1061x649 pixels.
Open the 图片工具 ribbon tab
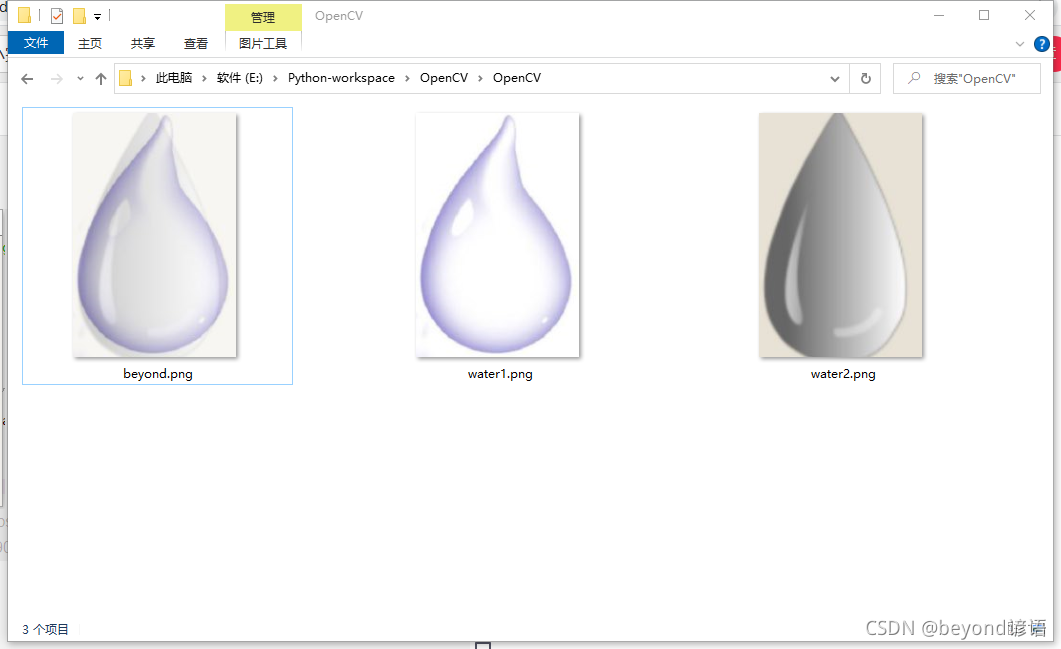(263, 43)
